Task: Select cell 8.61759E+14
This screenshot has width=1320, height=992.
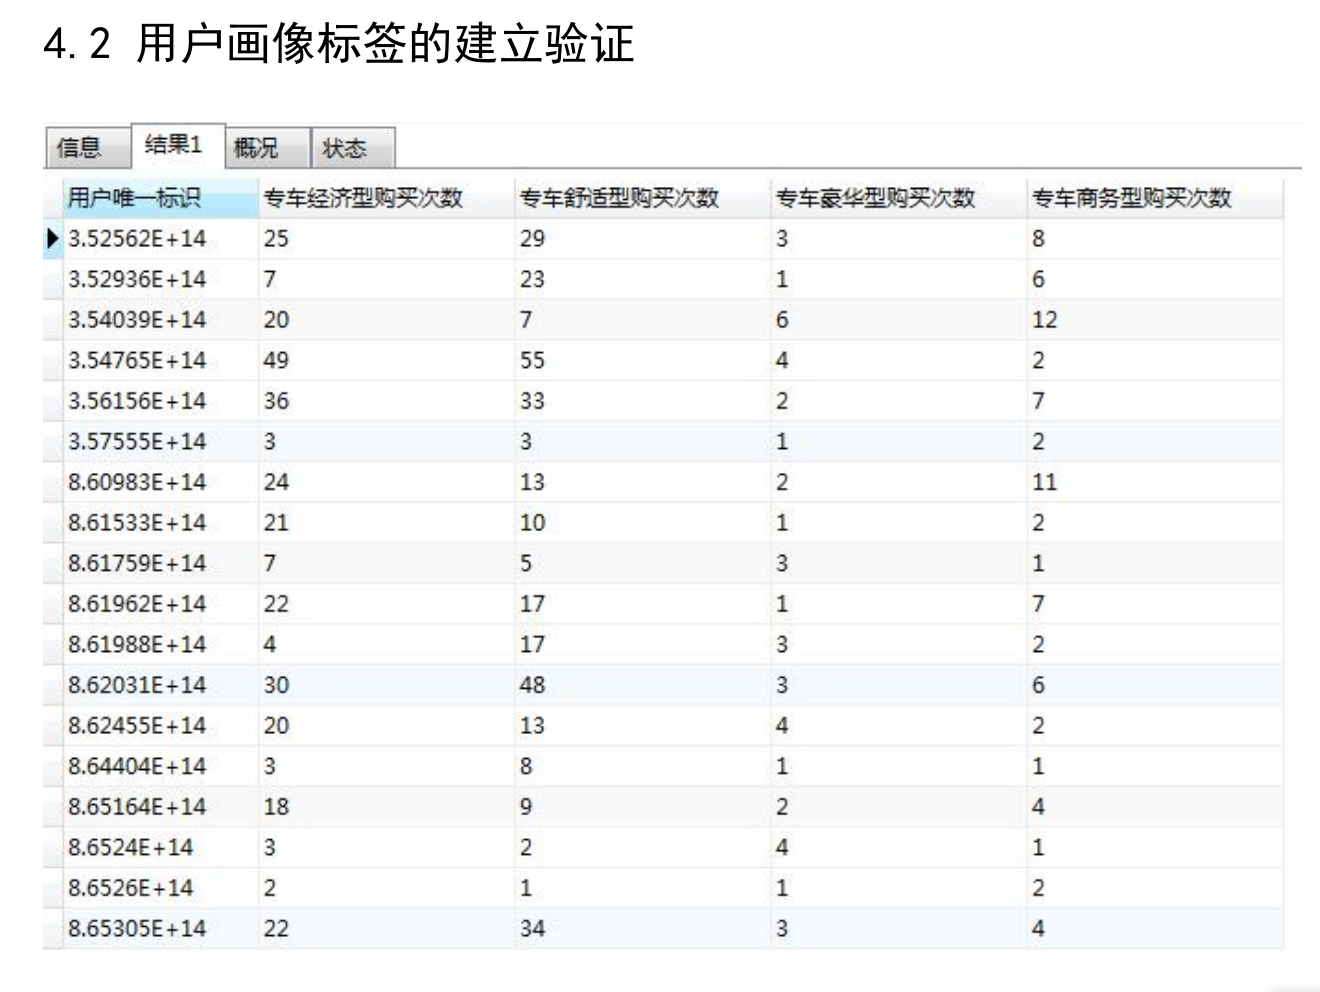Action: 160,563
